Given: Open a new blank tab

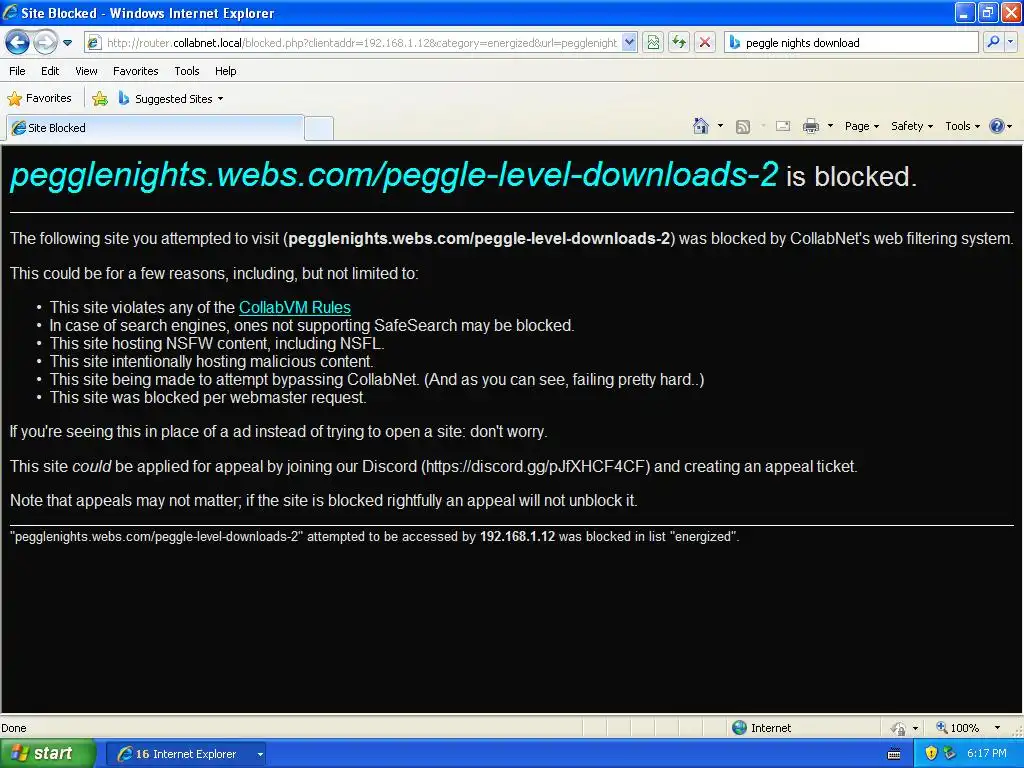Looking at the screenshot, I should [319, 128].
